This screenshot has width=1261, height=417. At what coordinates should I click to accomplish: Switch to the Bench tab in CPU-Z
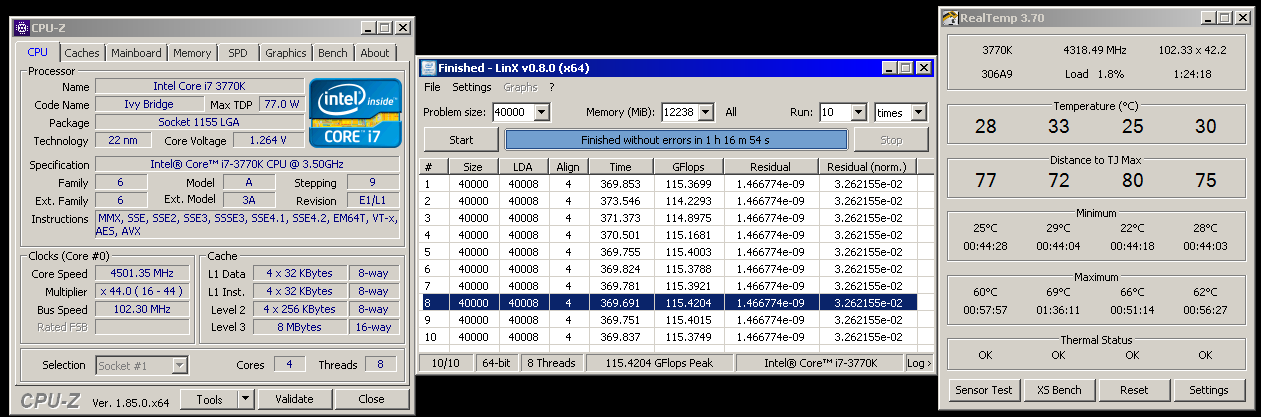[333, 53]
